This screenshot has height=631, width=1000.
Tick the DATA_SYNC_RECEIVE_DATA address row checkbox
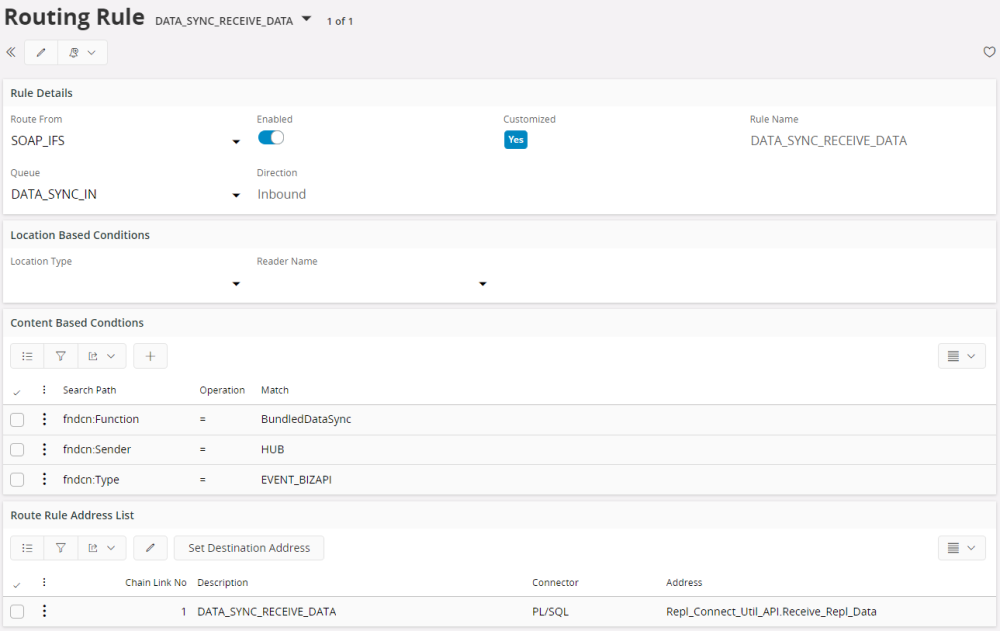[17, 612]
